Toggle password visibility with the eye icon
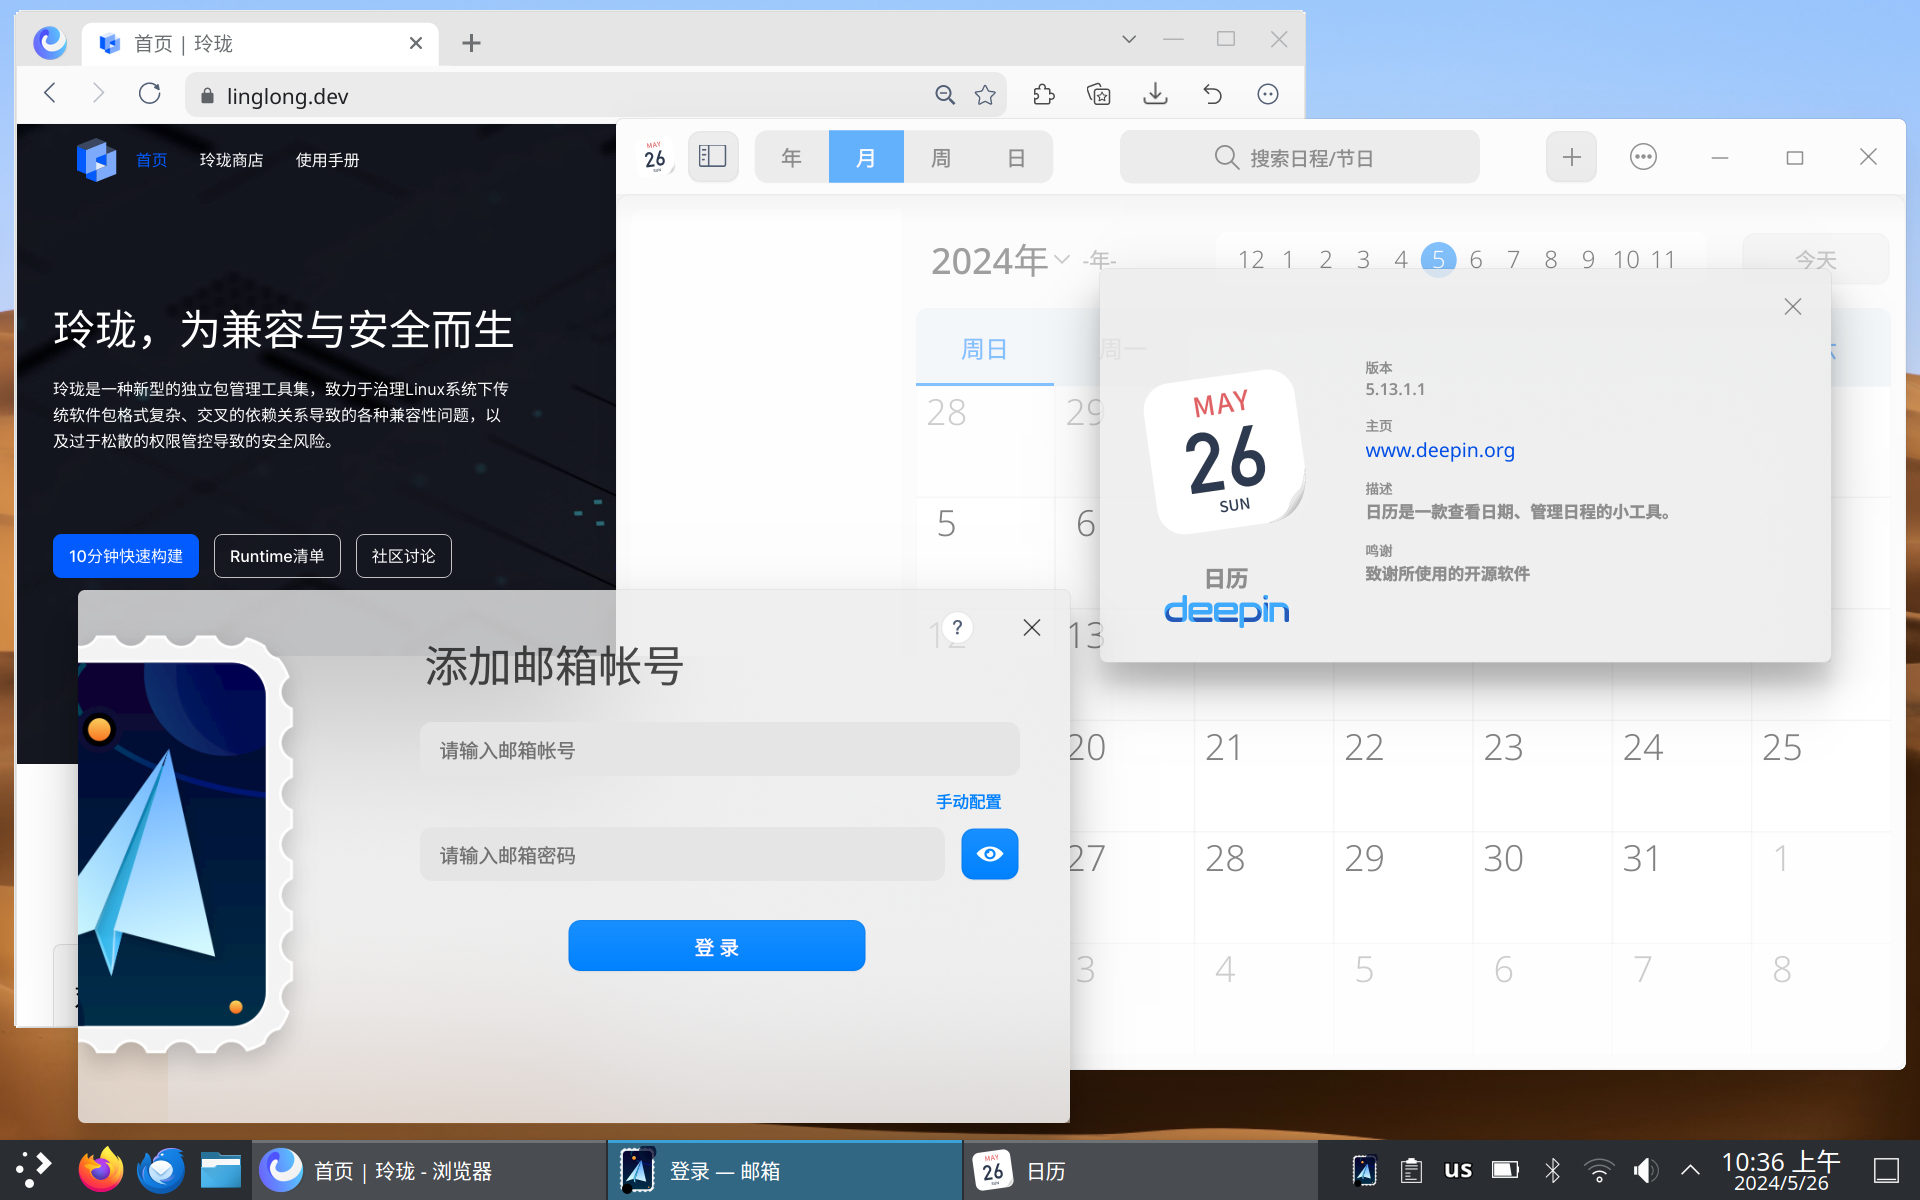This screenshot has height=1200, width=1920. click(x=989, y=854)
